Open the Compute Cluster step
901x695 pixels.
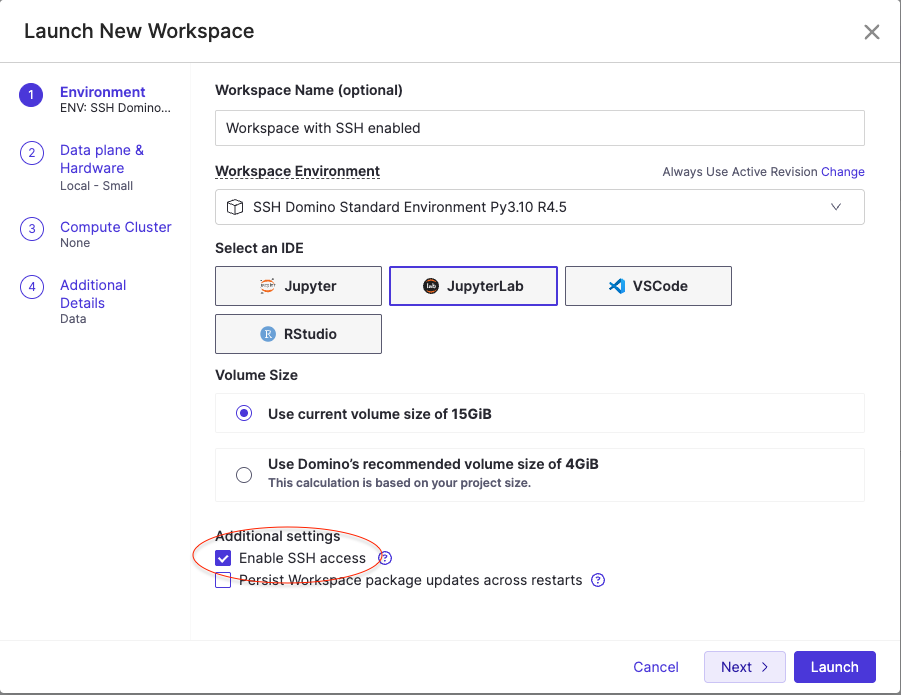(115, 227)
